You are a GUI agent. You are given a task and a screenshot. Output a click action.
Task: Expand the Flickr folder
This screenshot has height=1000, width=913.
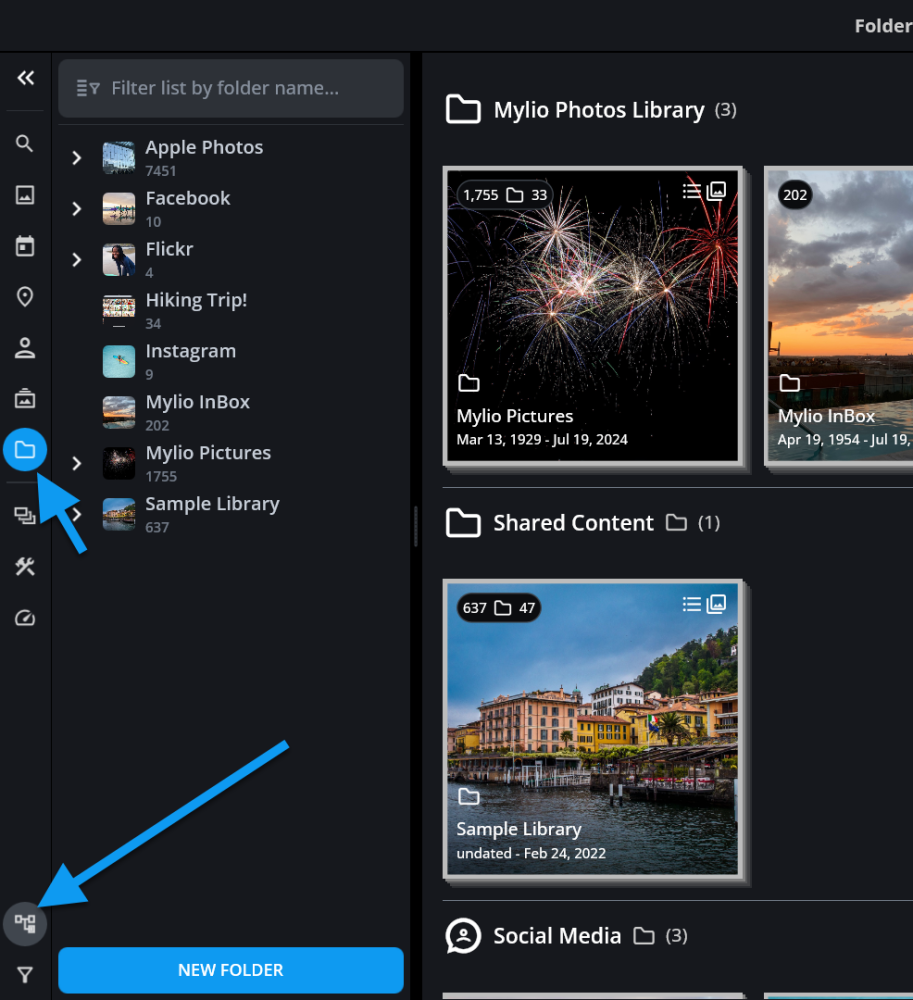tap(77, 260)
